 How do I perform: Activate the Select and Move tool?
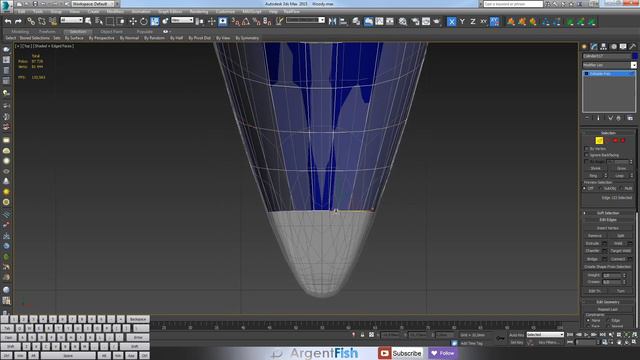point(133,21)
